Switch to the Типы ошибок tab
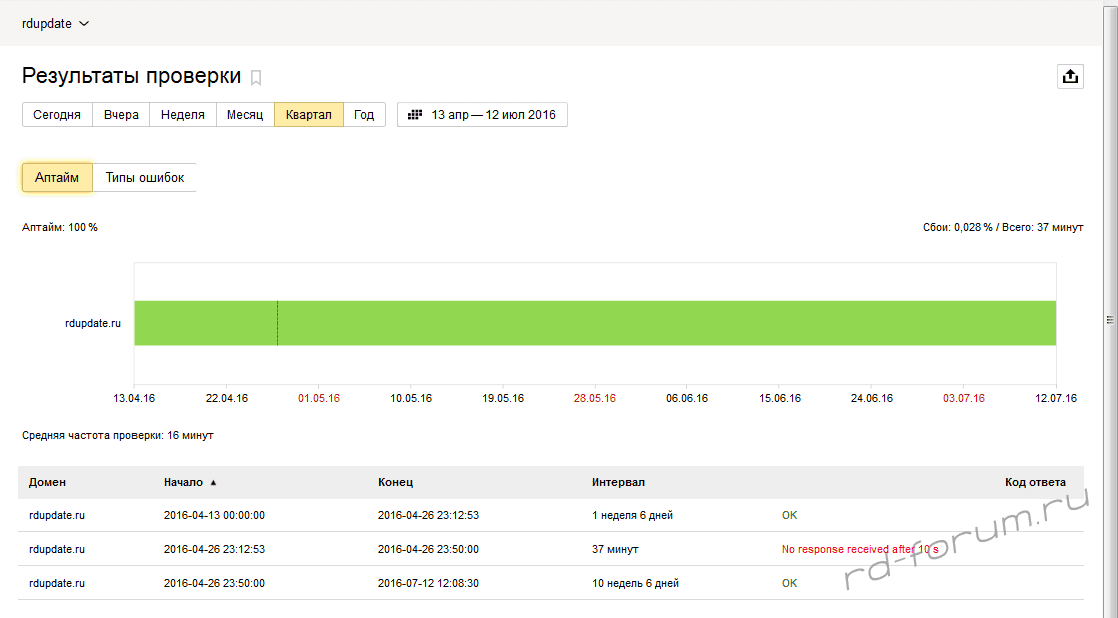The height and width of the screenshot is (618, 1118). click(145, 177)
